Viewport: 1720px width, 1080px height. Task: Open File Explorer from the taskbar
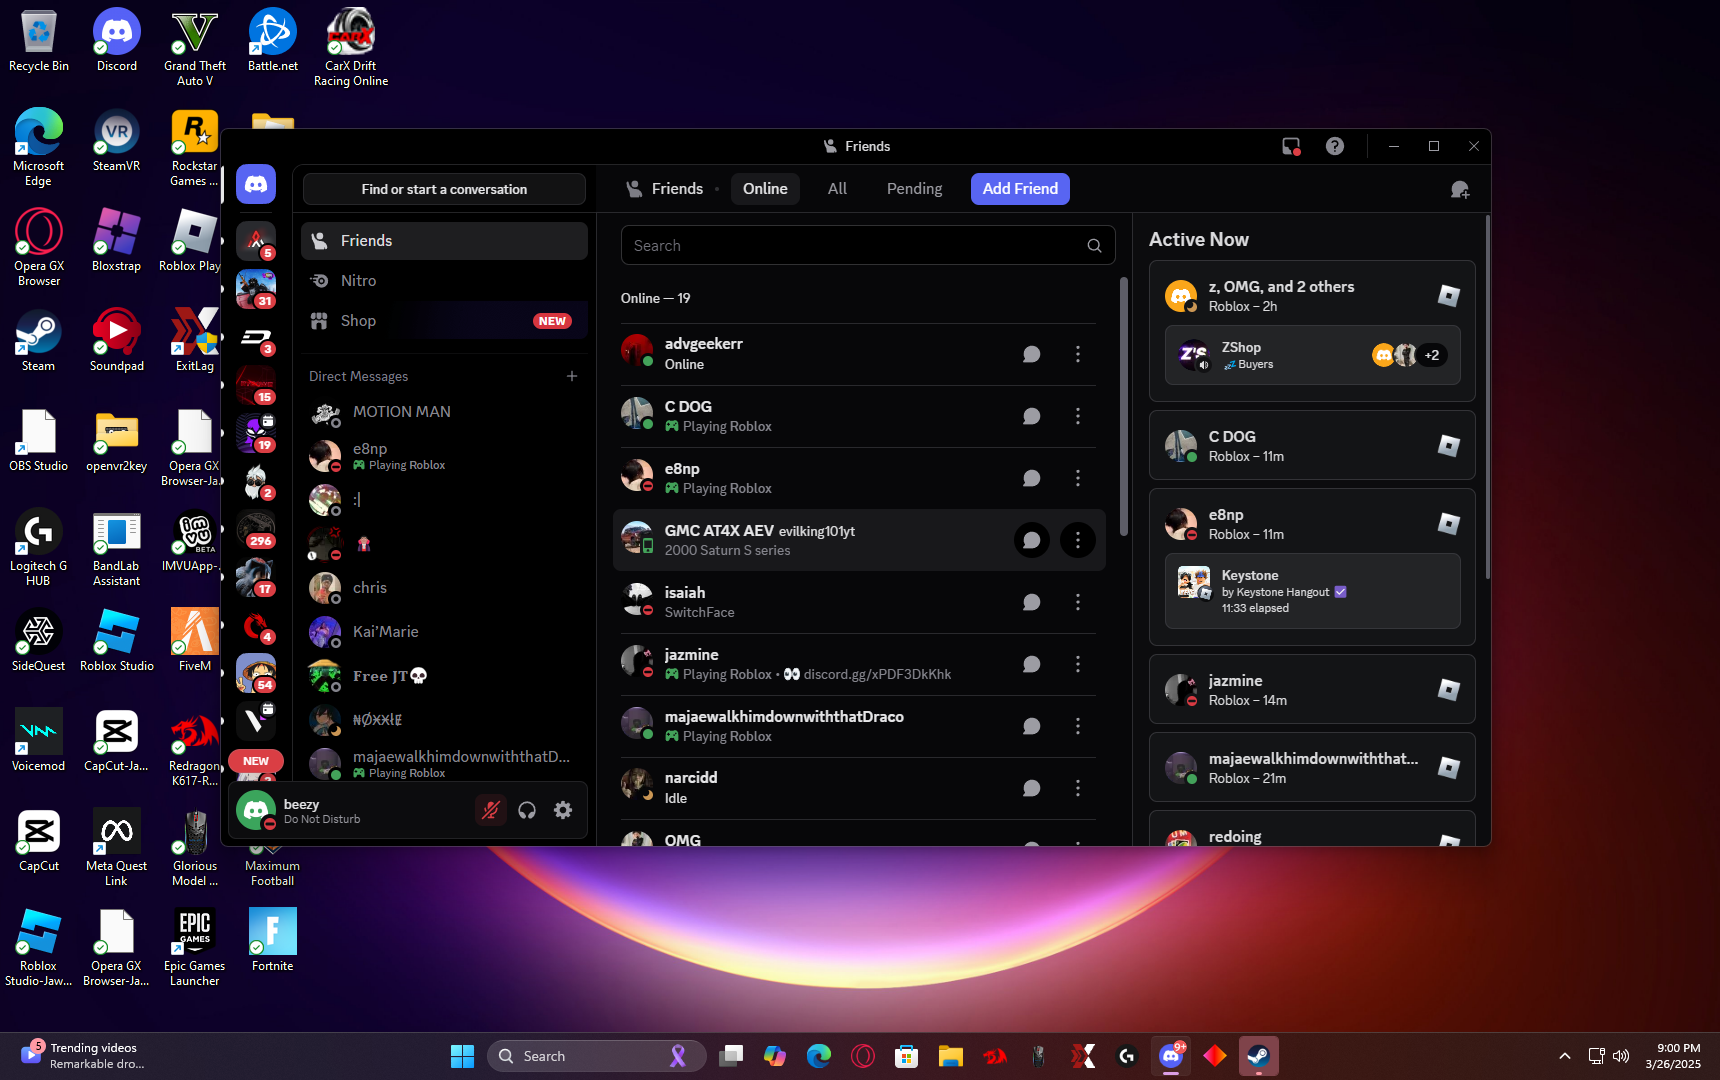click(x=950, y=1056)
